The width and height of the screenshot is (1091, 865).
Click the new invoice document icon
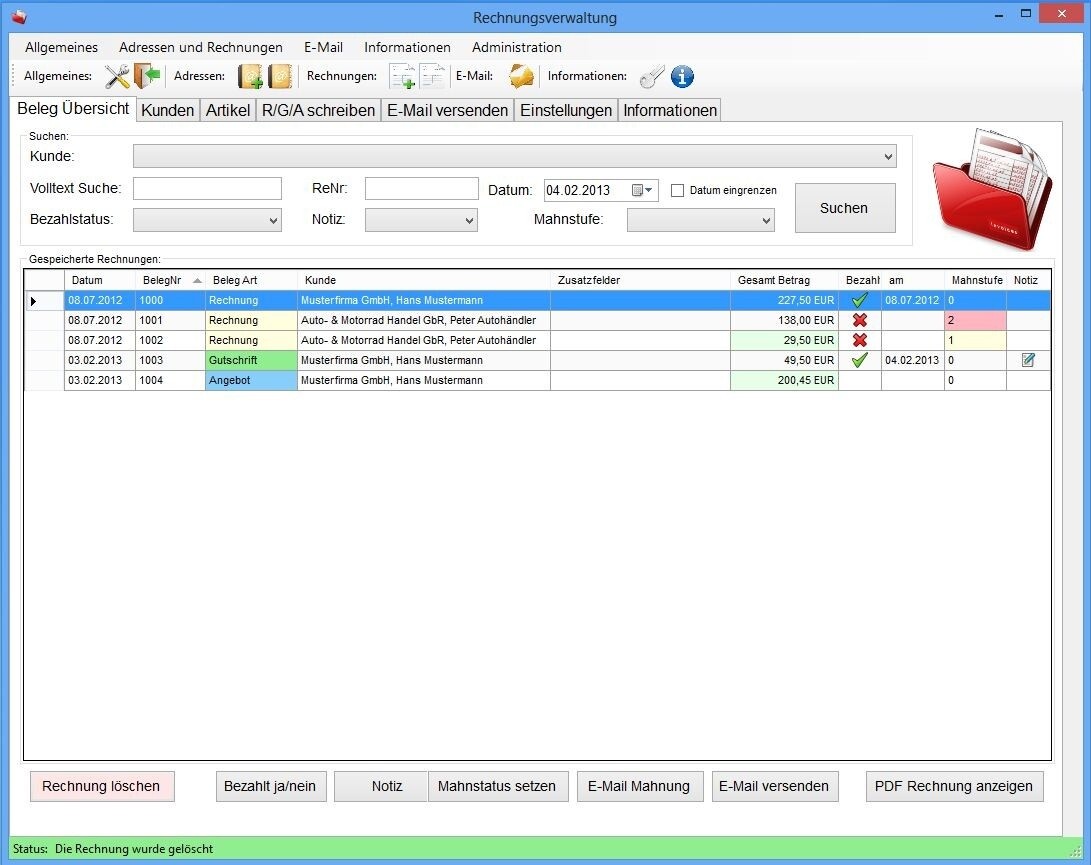[402, 77]
